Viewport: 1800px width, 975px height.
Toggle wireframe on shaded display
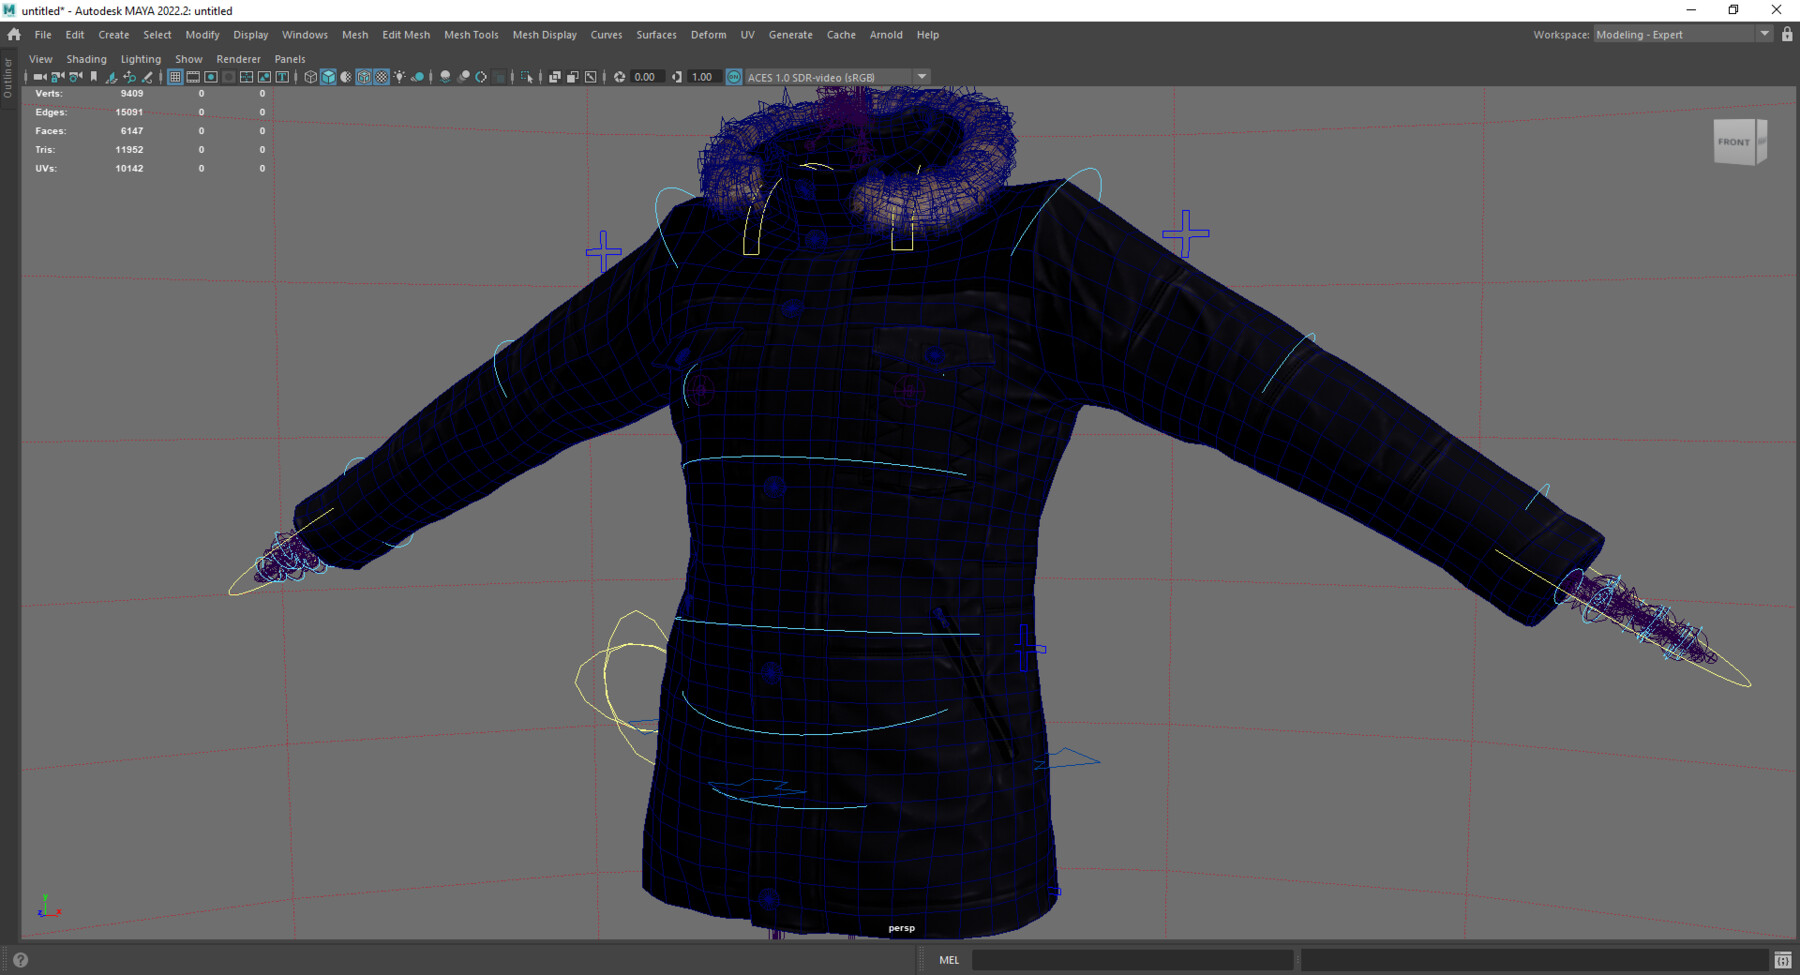tap(362, 76)
